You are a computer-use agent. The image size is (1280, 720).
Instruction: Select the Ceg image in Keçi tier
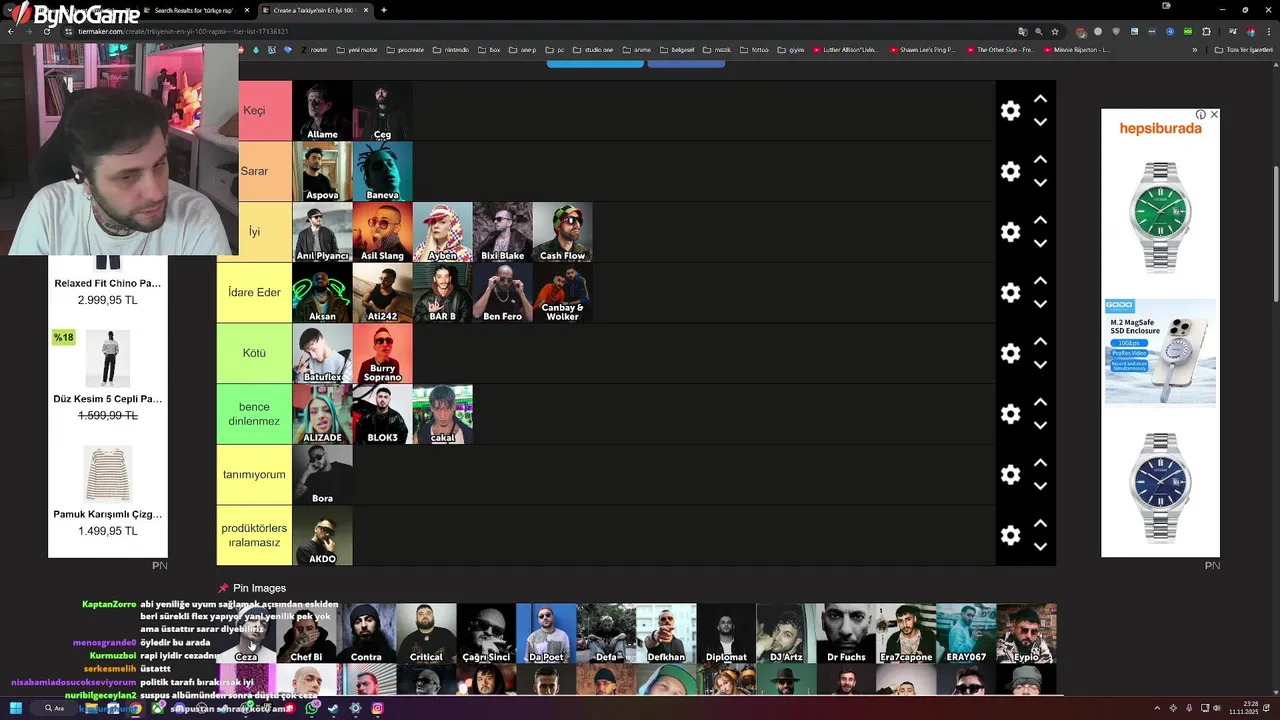pos(382,111)
